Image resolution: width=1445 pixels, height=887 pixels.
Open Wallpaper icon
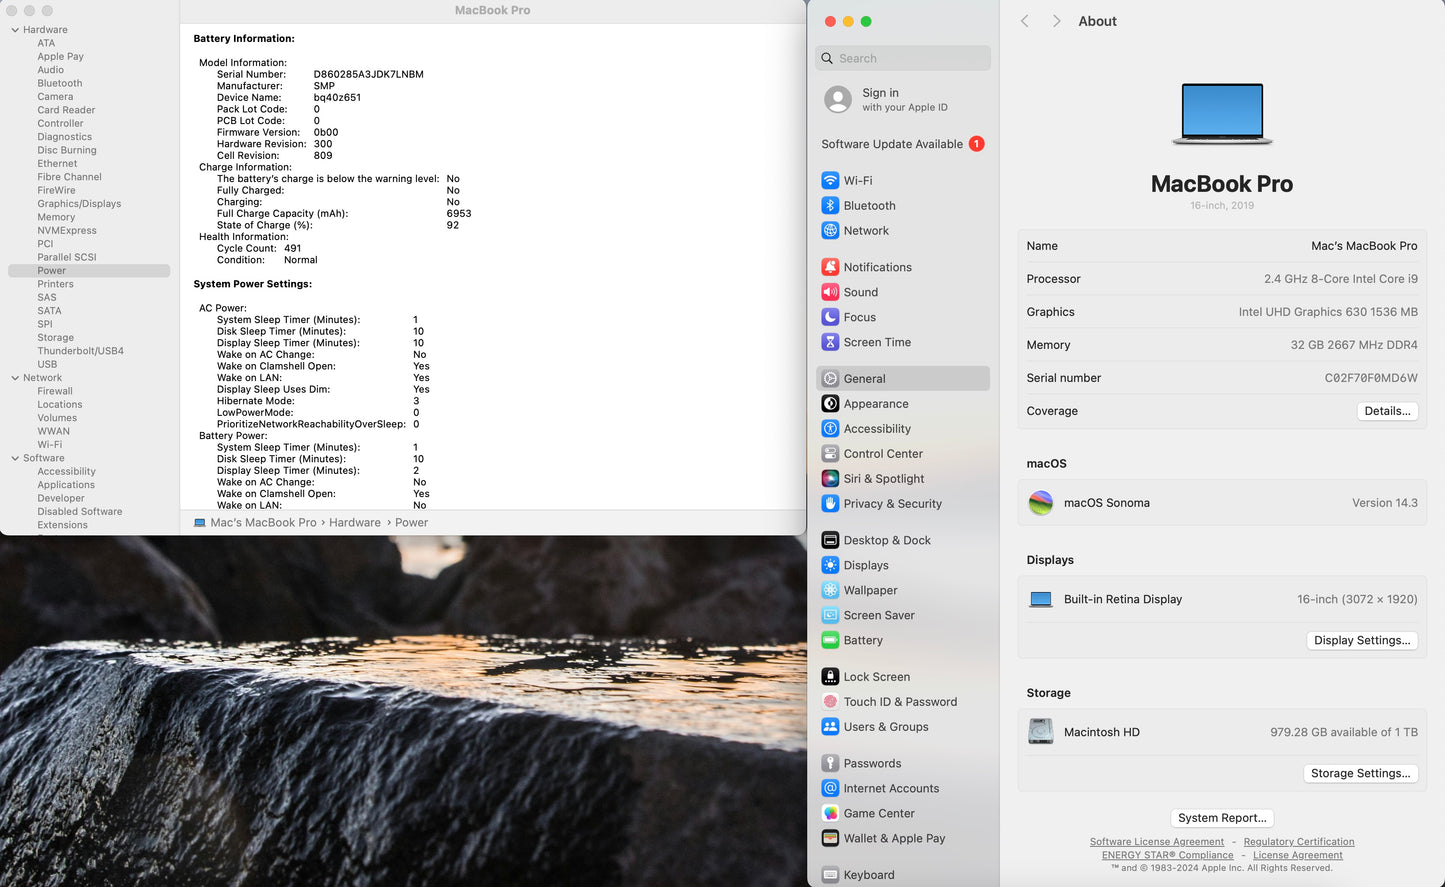click(x=830, y=590)
